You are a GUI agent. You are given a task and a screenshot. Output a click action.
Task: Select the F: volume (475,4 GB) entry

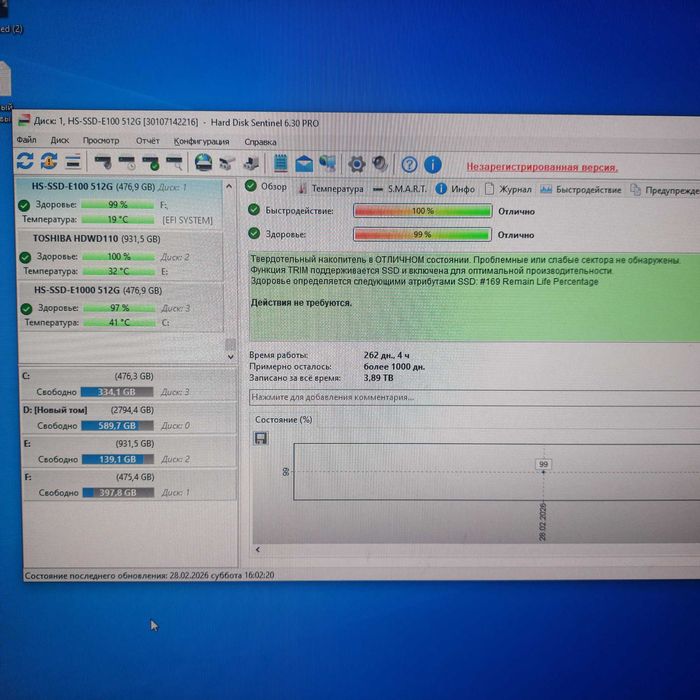(130, 485)
